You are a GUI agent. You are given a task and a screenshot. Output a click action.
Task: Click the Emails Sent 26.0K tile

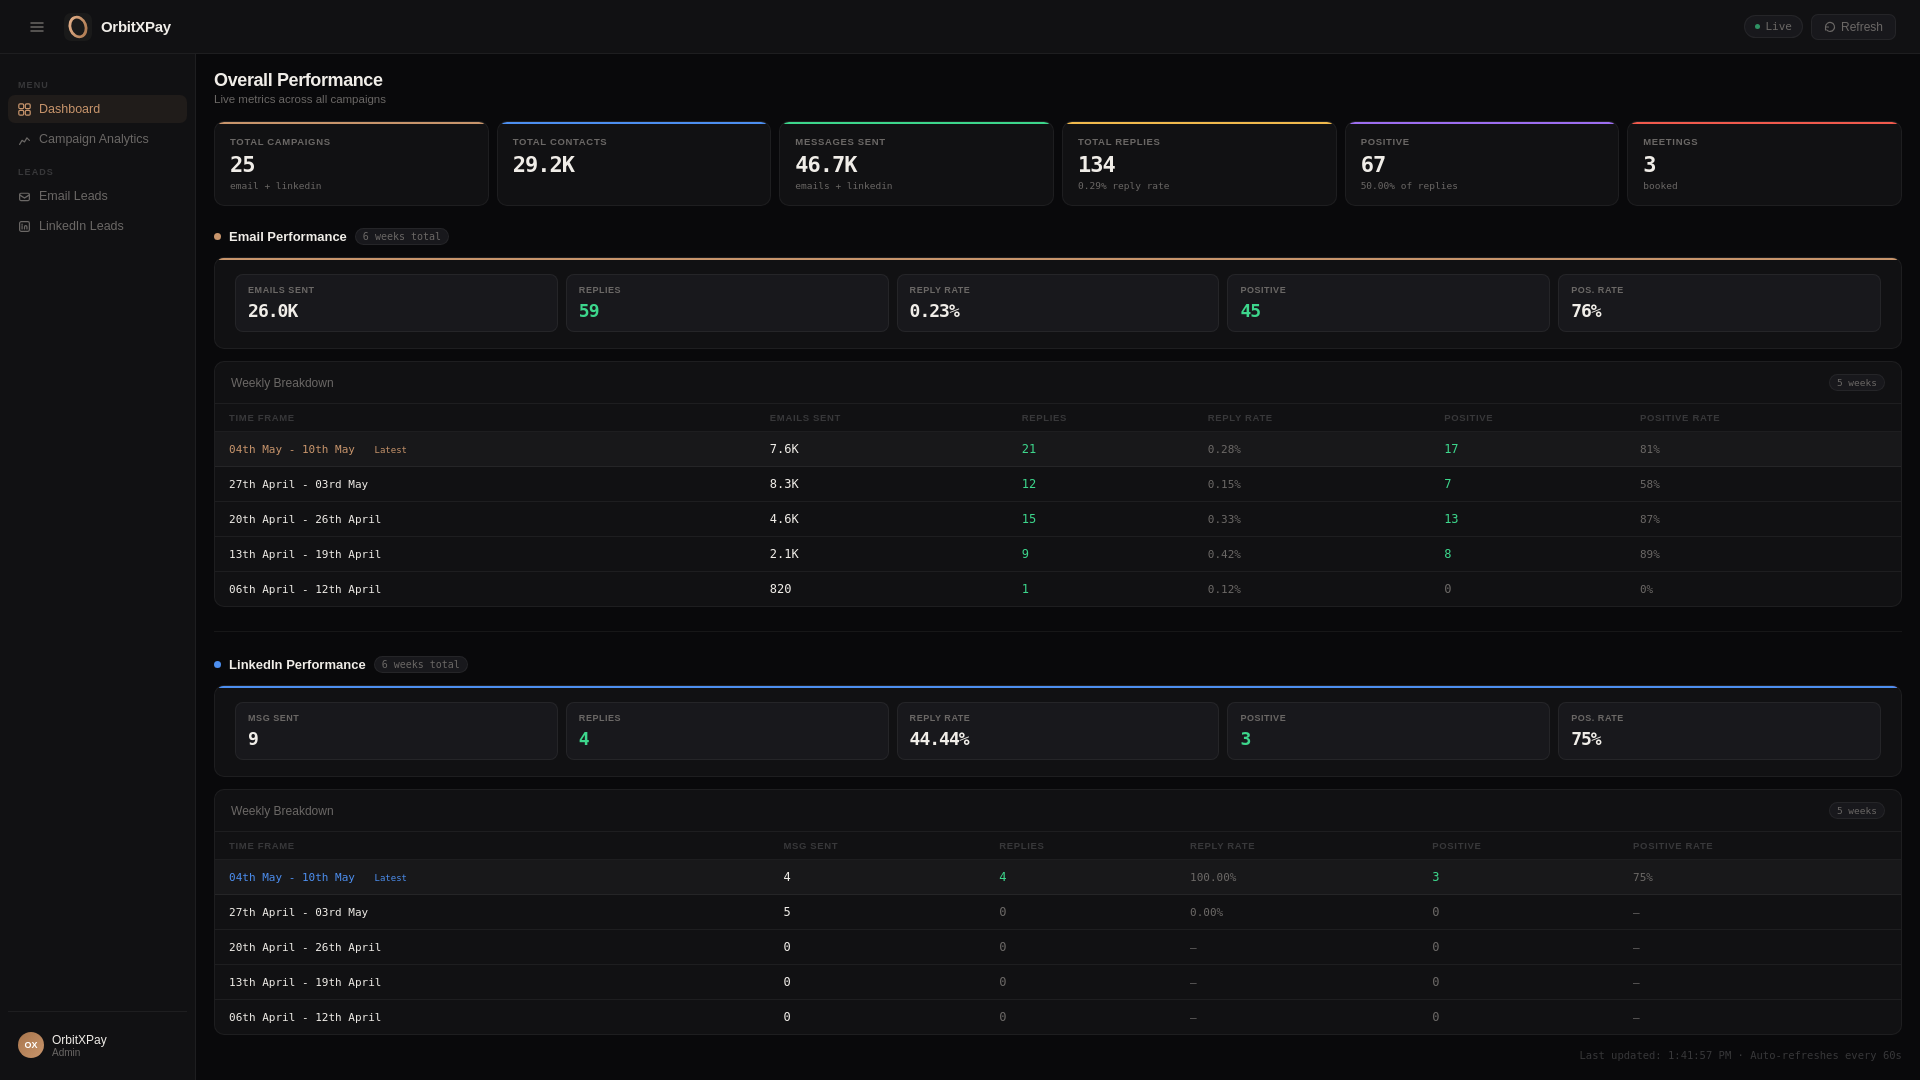[x=396, y=303]
